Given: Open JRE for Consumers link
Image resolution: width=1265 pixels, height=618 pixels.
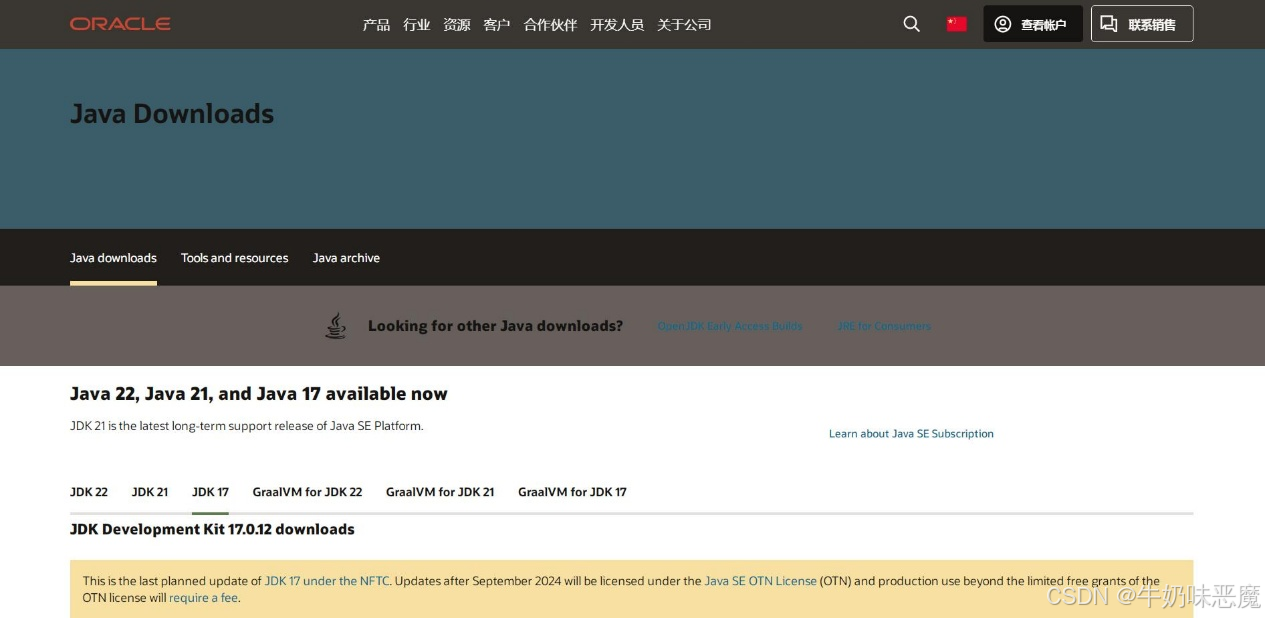Looking at the screenshot, I should (x=884, y=326).
